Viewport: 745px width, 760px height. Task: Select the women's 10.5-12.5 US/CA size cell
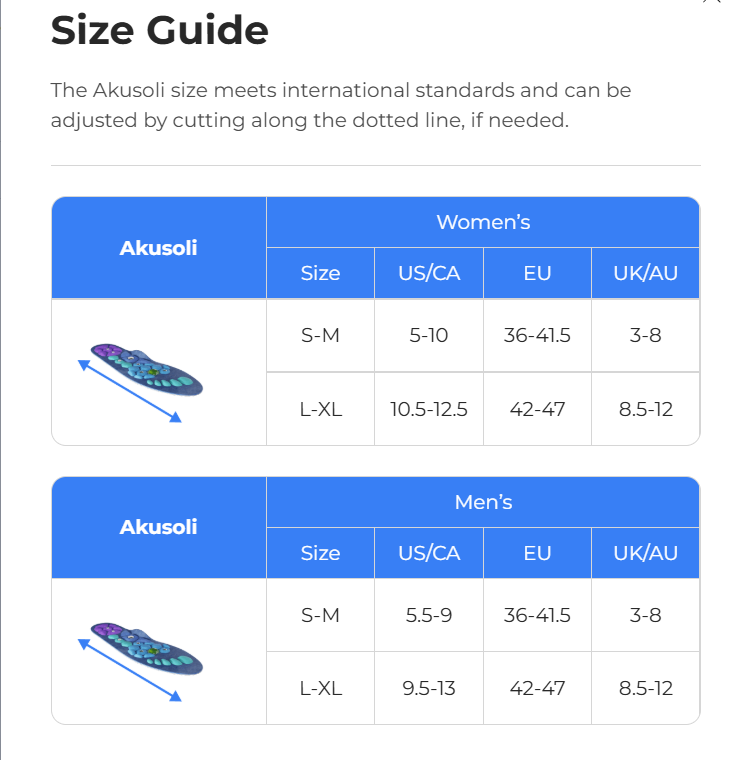point(429,408)
